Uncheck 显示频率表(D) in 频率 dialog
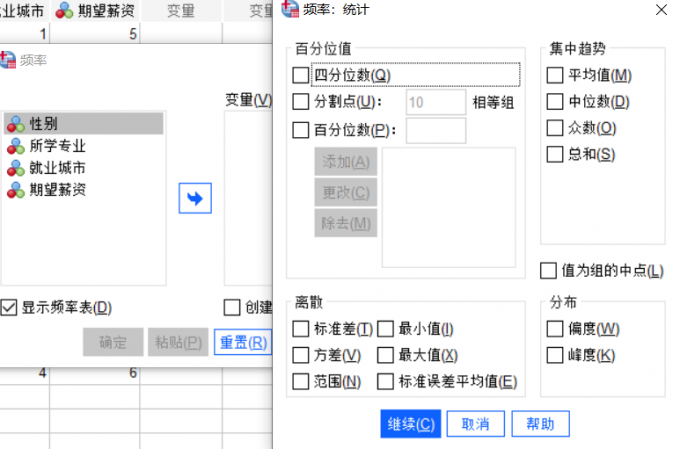Image resolution: width=680 pixels, height=449 pixels. [x=9, y=308]
